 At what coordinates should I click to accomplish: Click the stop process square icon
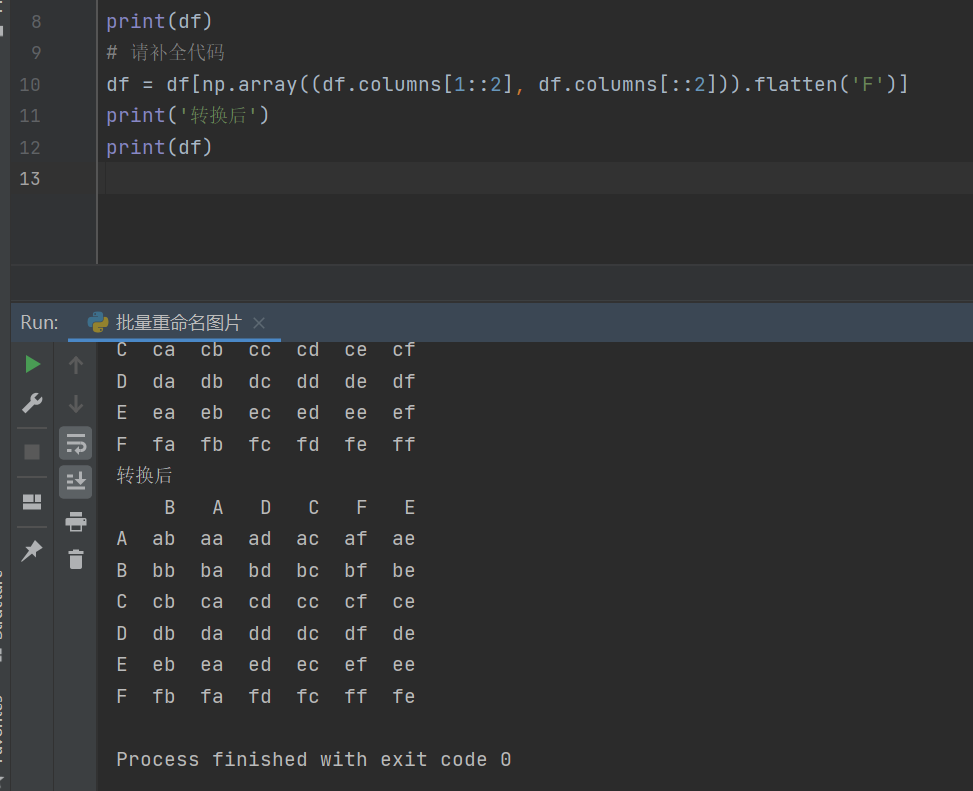32,452
